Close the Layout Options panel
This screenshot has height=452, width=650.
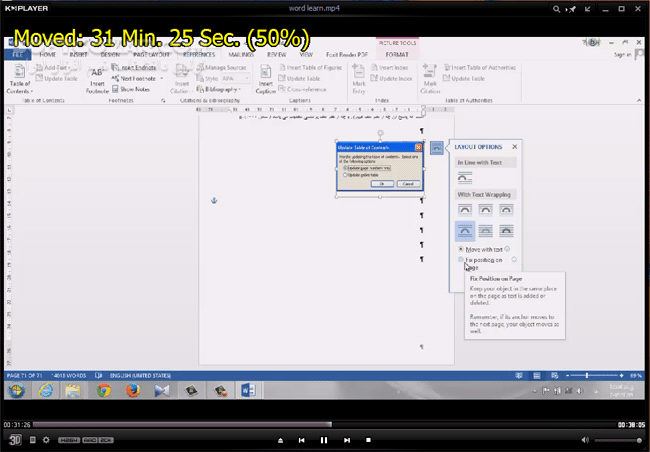[515, 147]
